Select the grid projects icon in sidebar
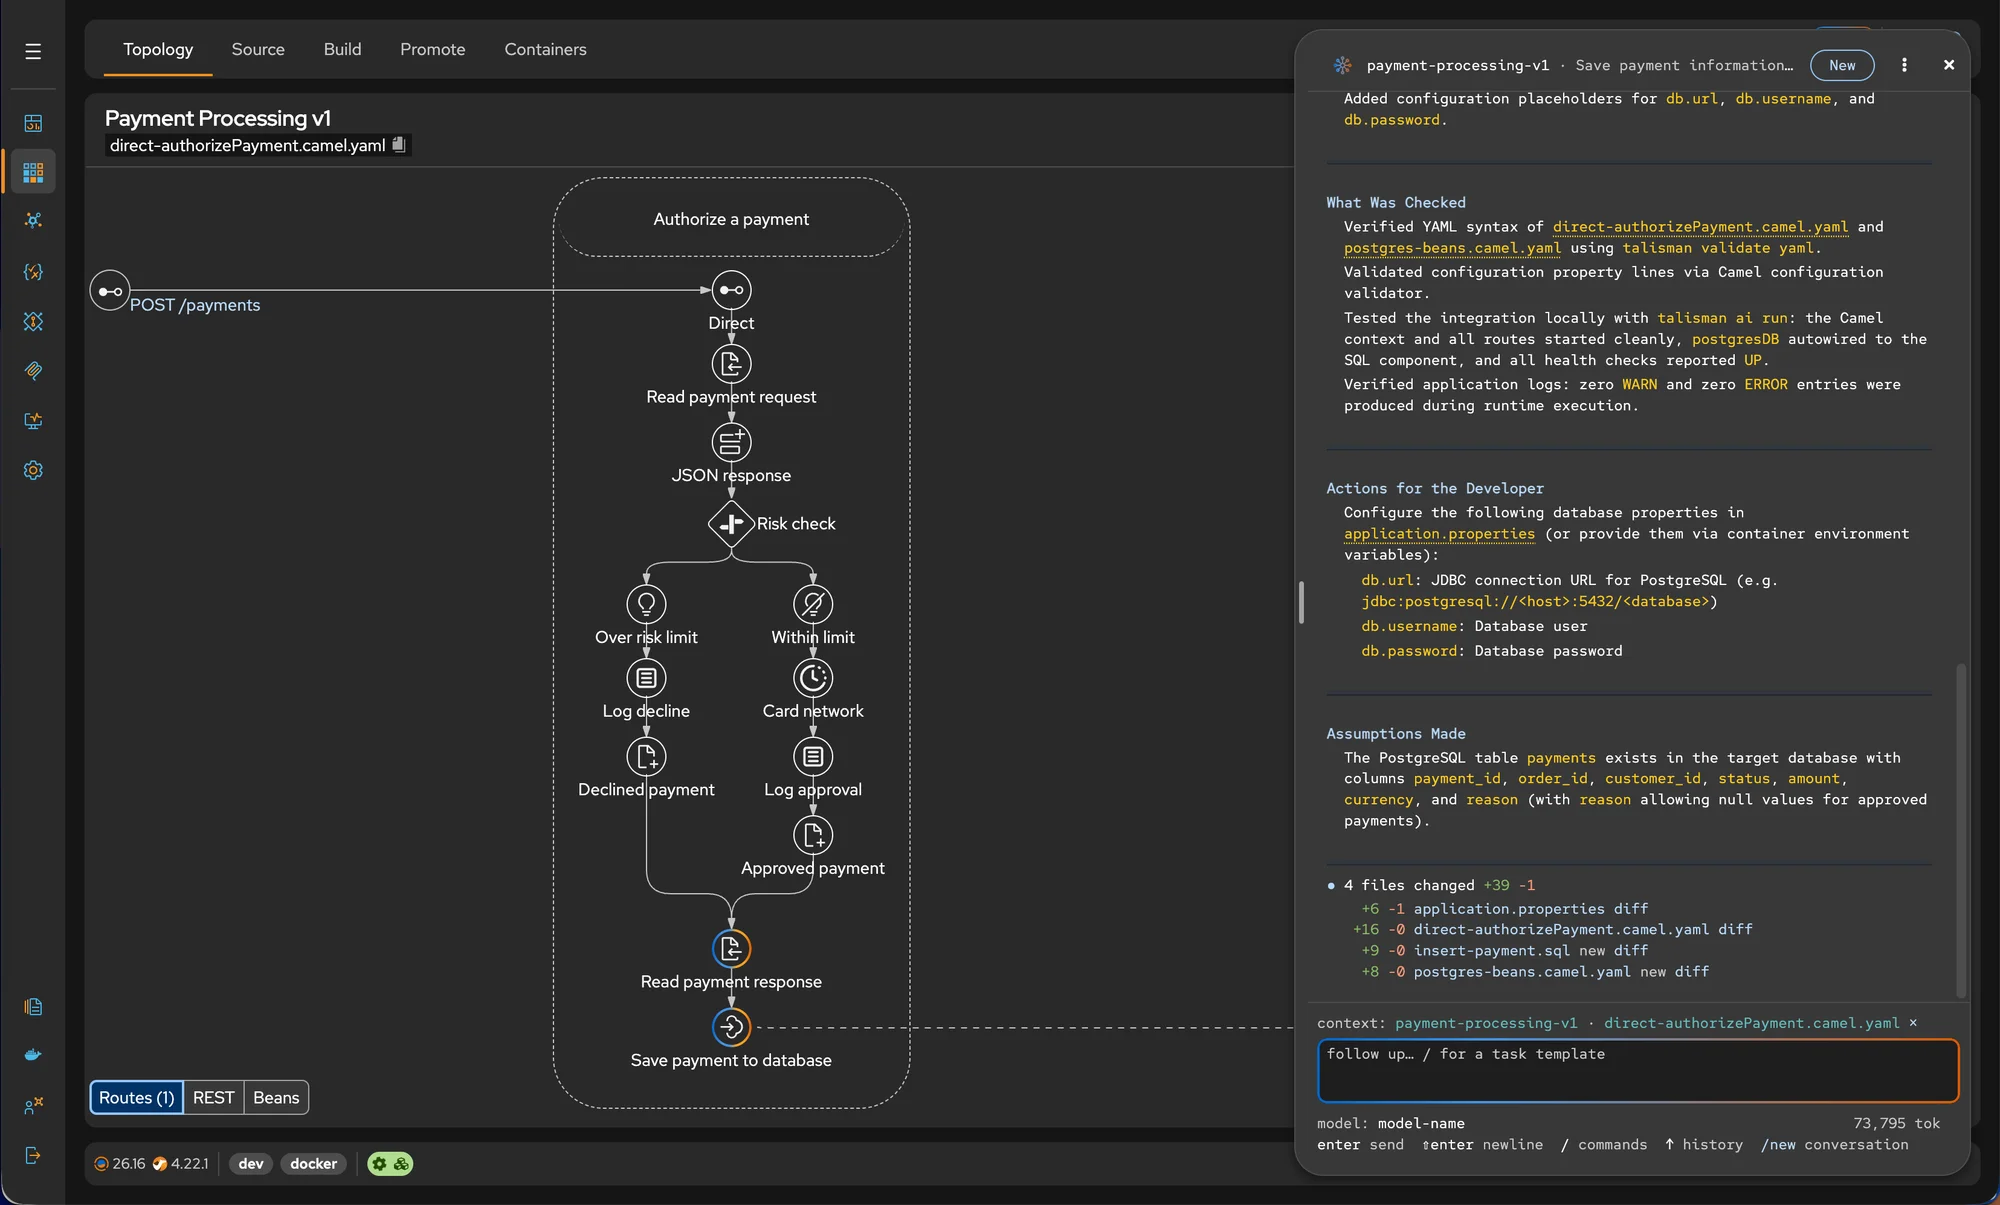 pyautogui.click(x=33, y=172)
